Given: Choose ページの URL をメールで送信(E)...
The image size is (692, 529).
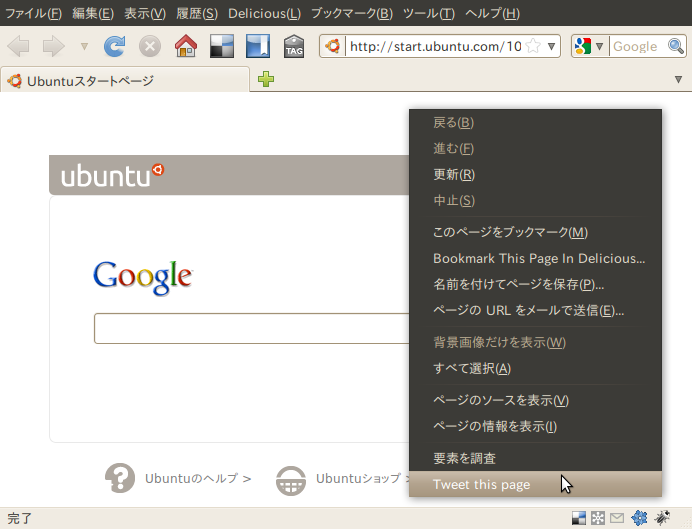Looking at the screenshot, I should point(535,310).
